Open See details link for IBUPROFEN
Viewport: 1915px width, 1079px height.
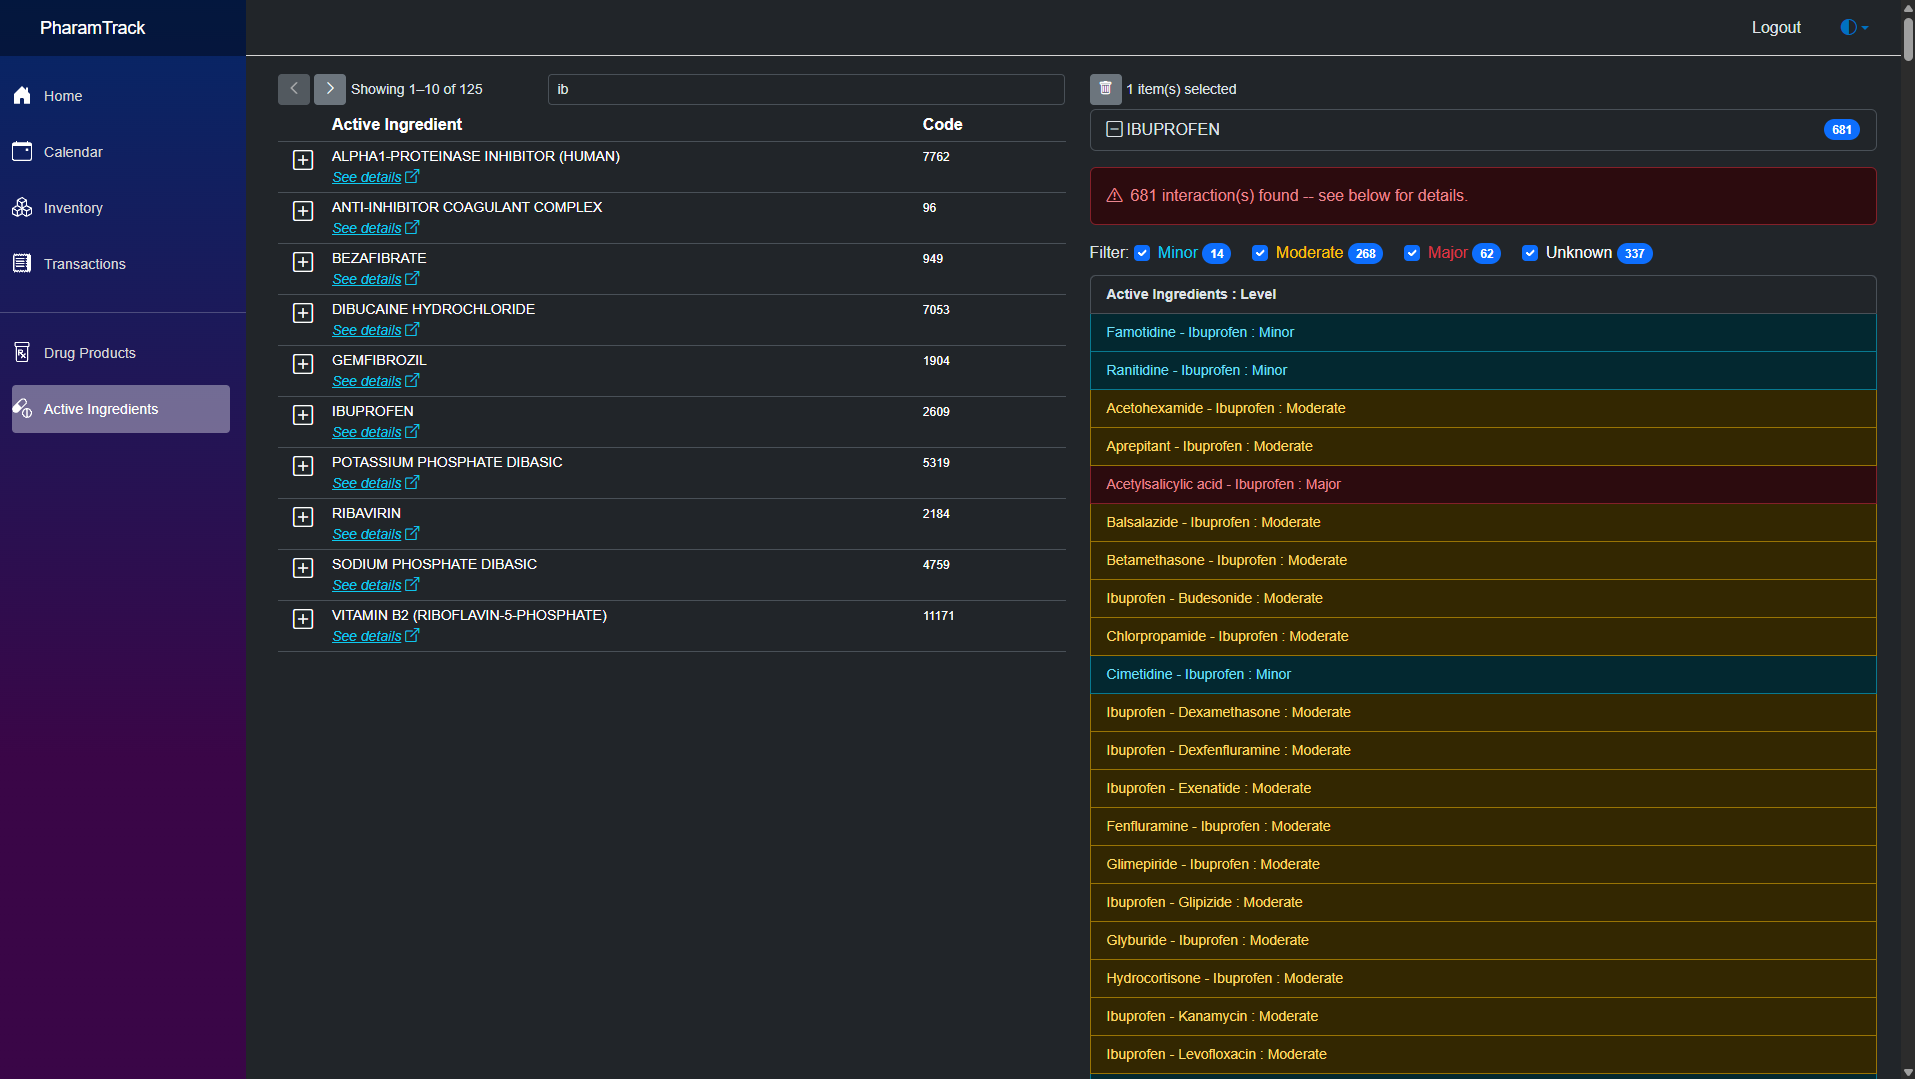[367, 432]
